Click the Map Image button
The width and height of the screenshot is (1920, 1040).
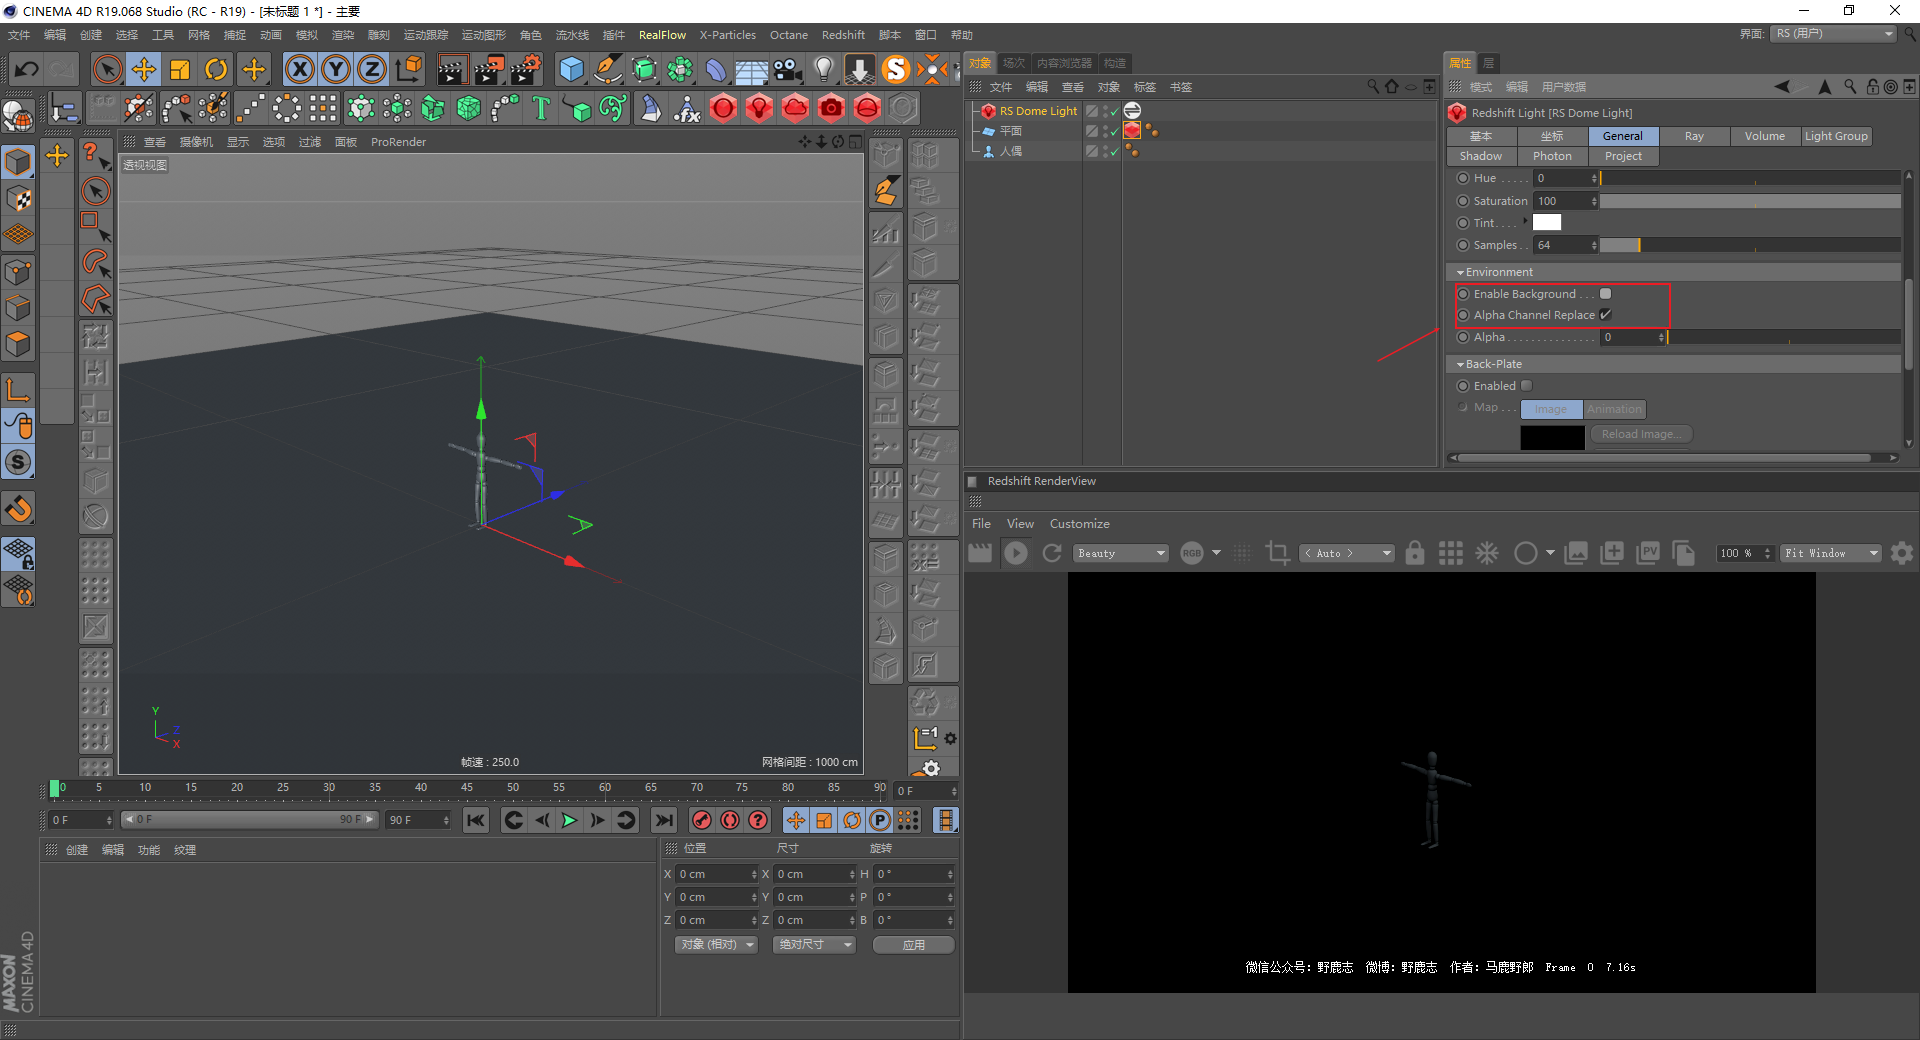(x=1551, y=409)
